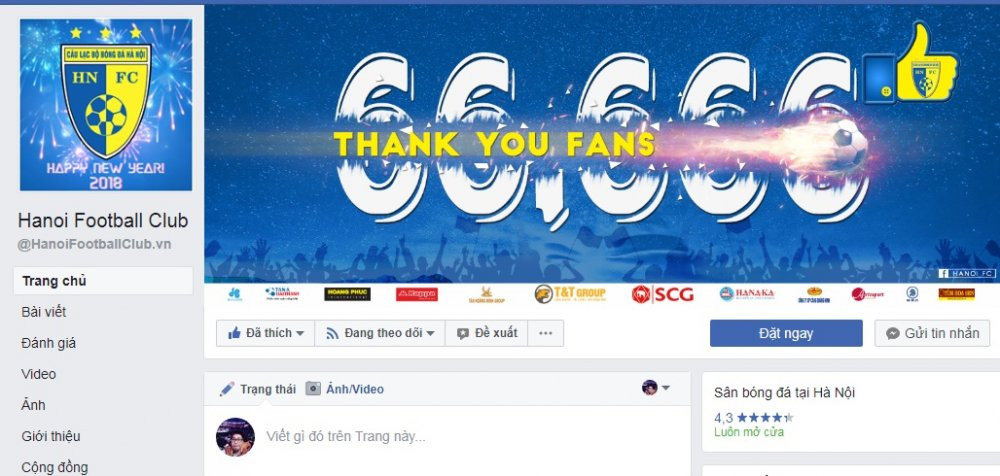Open the three-dots more options button
The height and width of the screenshot is (476, 1000).
pyautogui.click(x=545, y=333)
